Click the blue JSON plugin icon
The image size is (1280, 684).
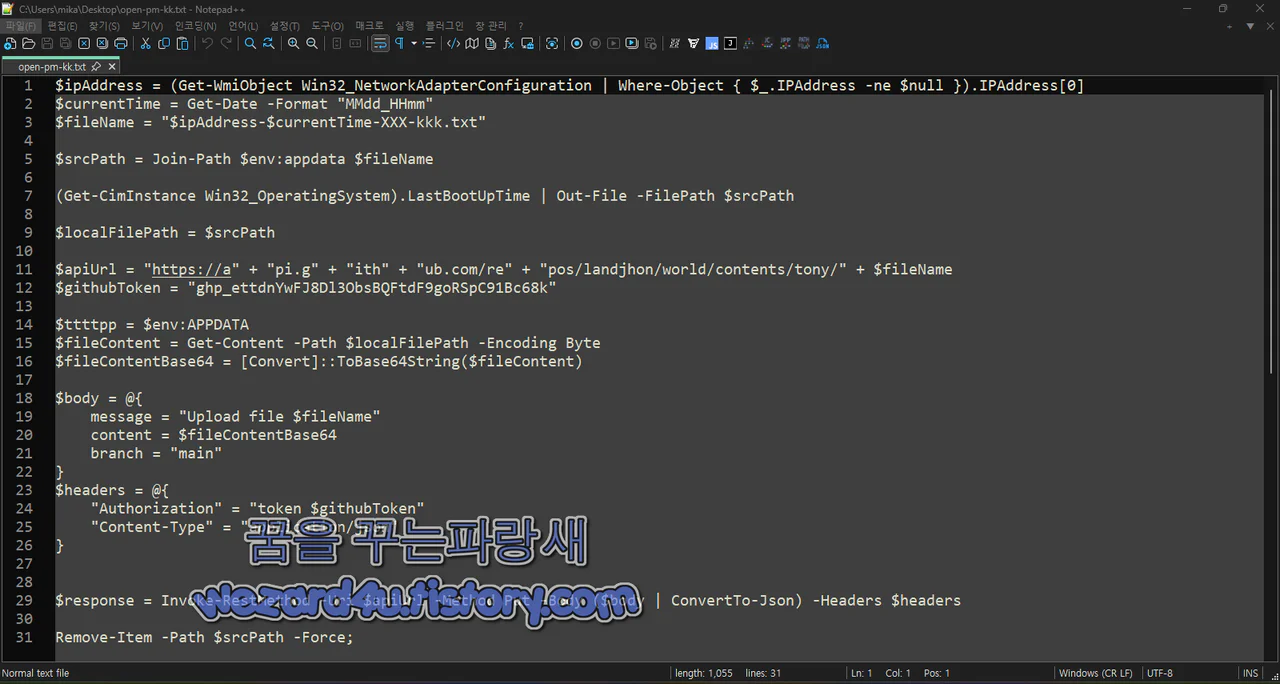822,44
